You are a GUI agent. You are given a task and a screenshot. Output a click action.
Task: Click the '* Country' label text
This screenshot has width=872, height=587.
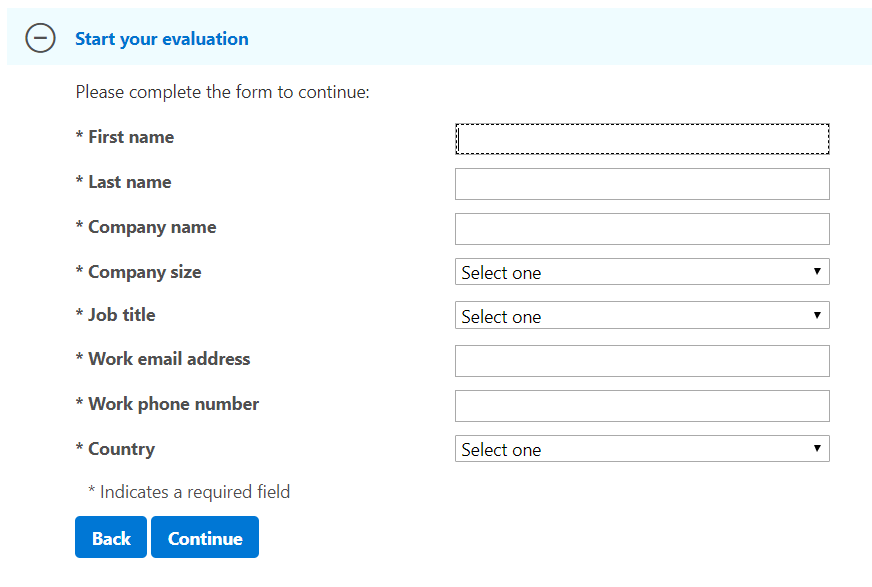tap(116, 449)
